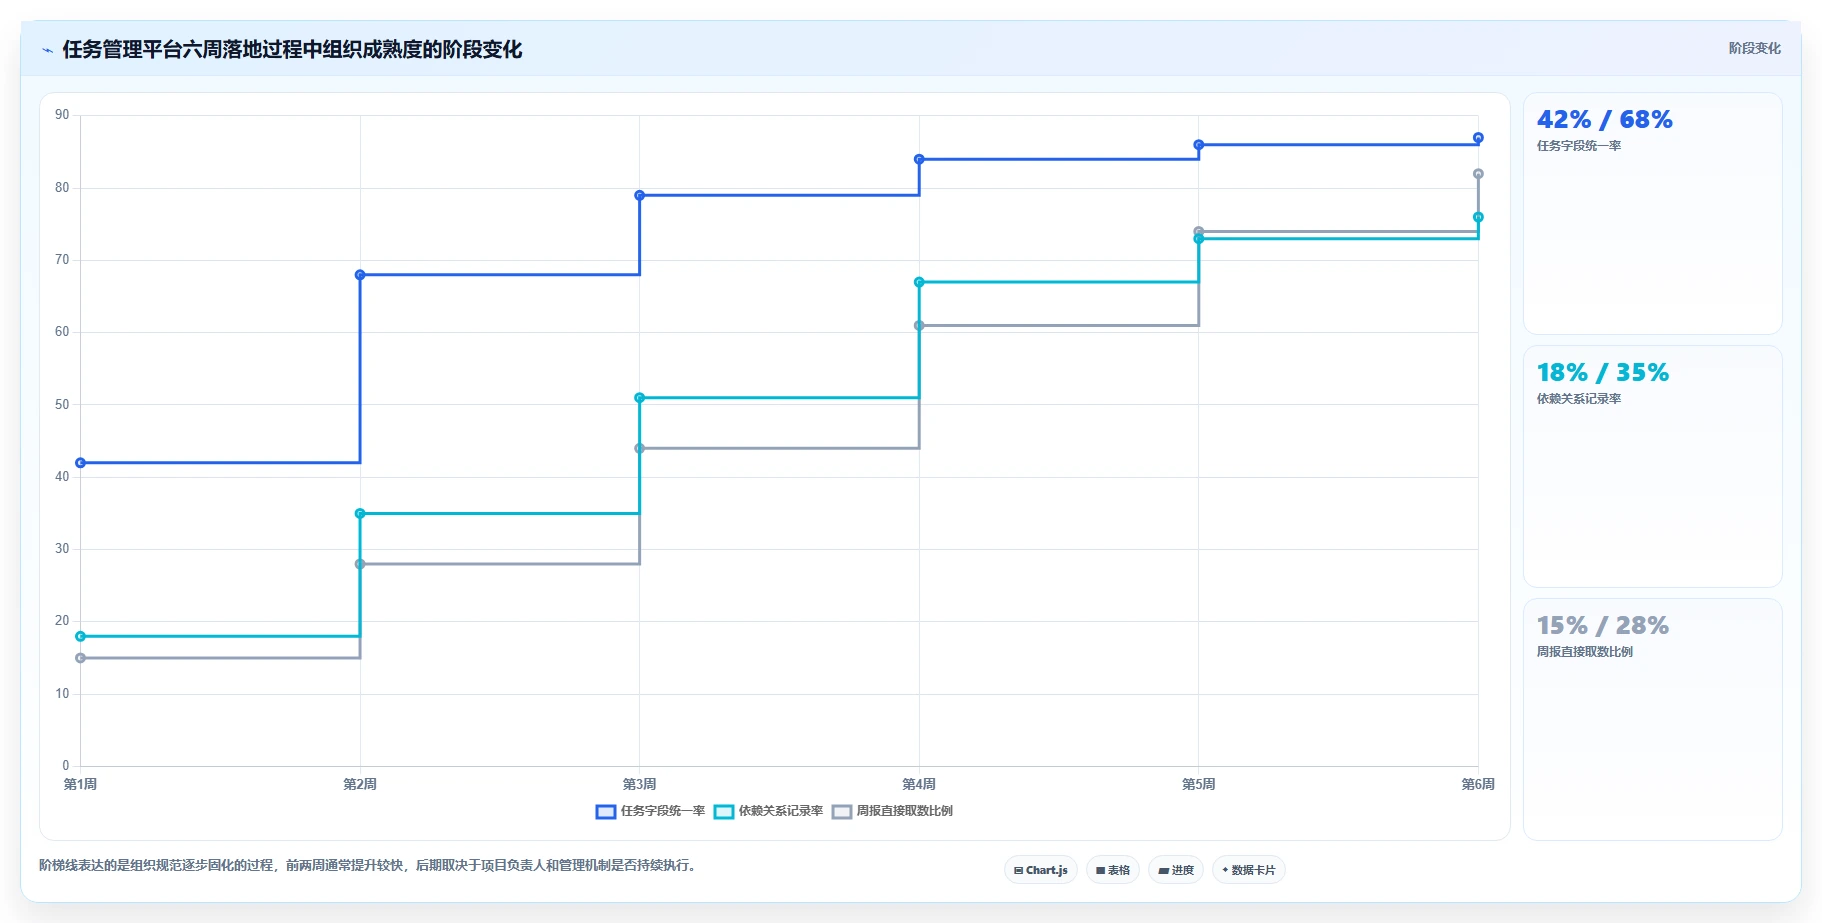Click the 任务字段统一率 caption in the stat card
The height and width of the screenshot is (923, 1822).
pyautogui.click(x=1579, y=146)
